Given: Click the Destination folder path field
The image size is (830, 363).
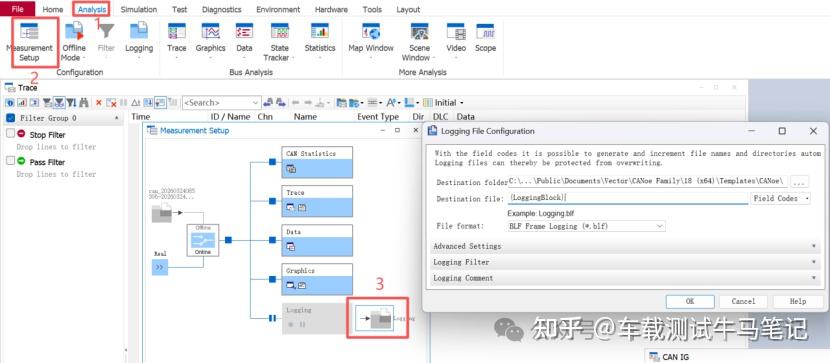Looking at the screenshot, I should (x=648, y=182).
